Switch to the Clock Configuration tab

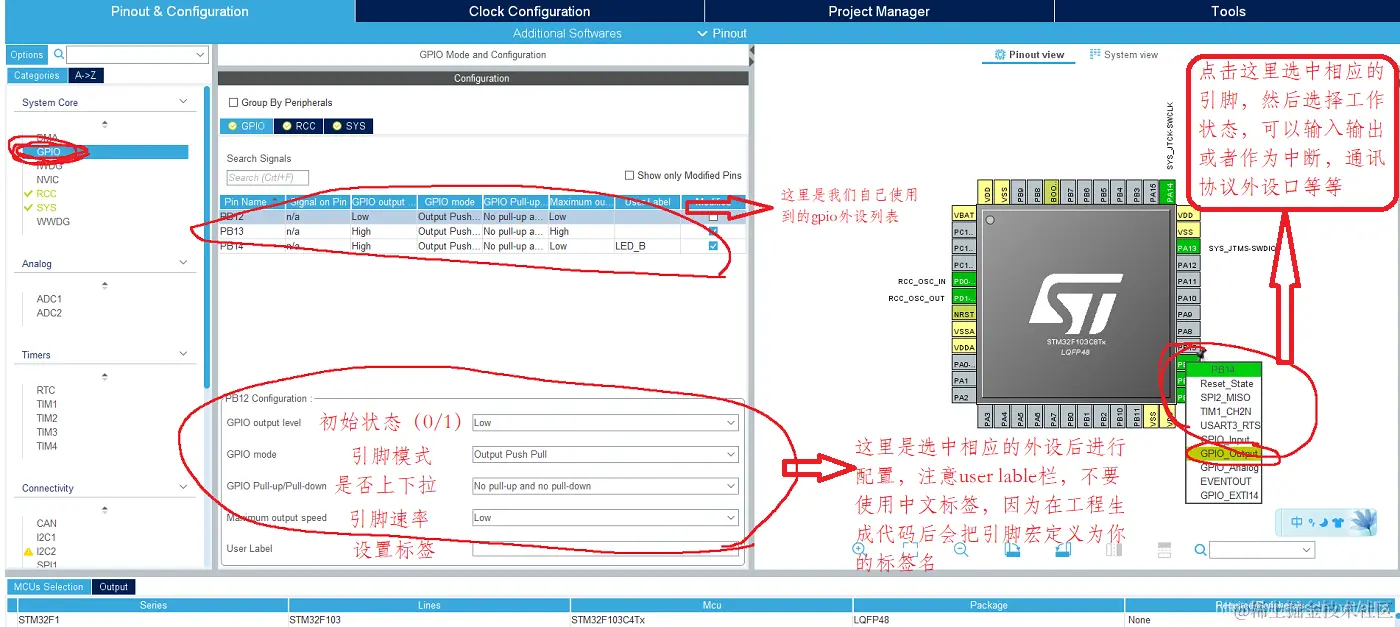(529, 11)
